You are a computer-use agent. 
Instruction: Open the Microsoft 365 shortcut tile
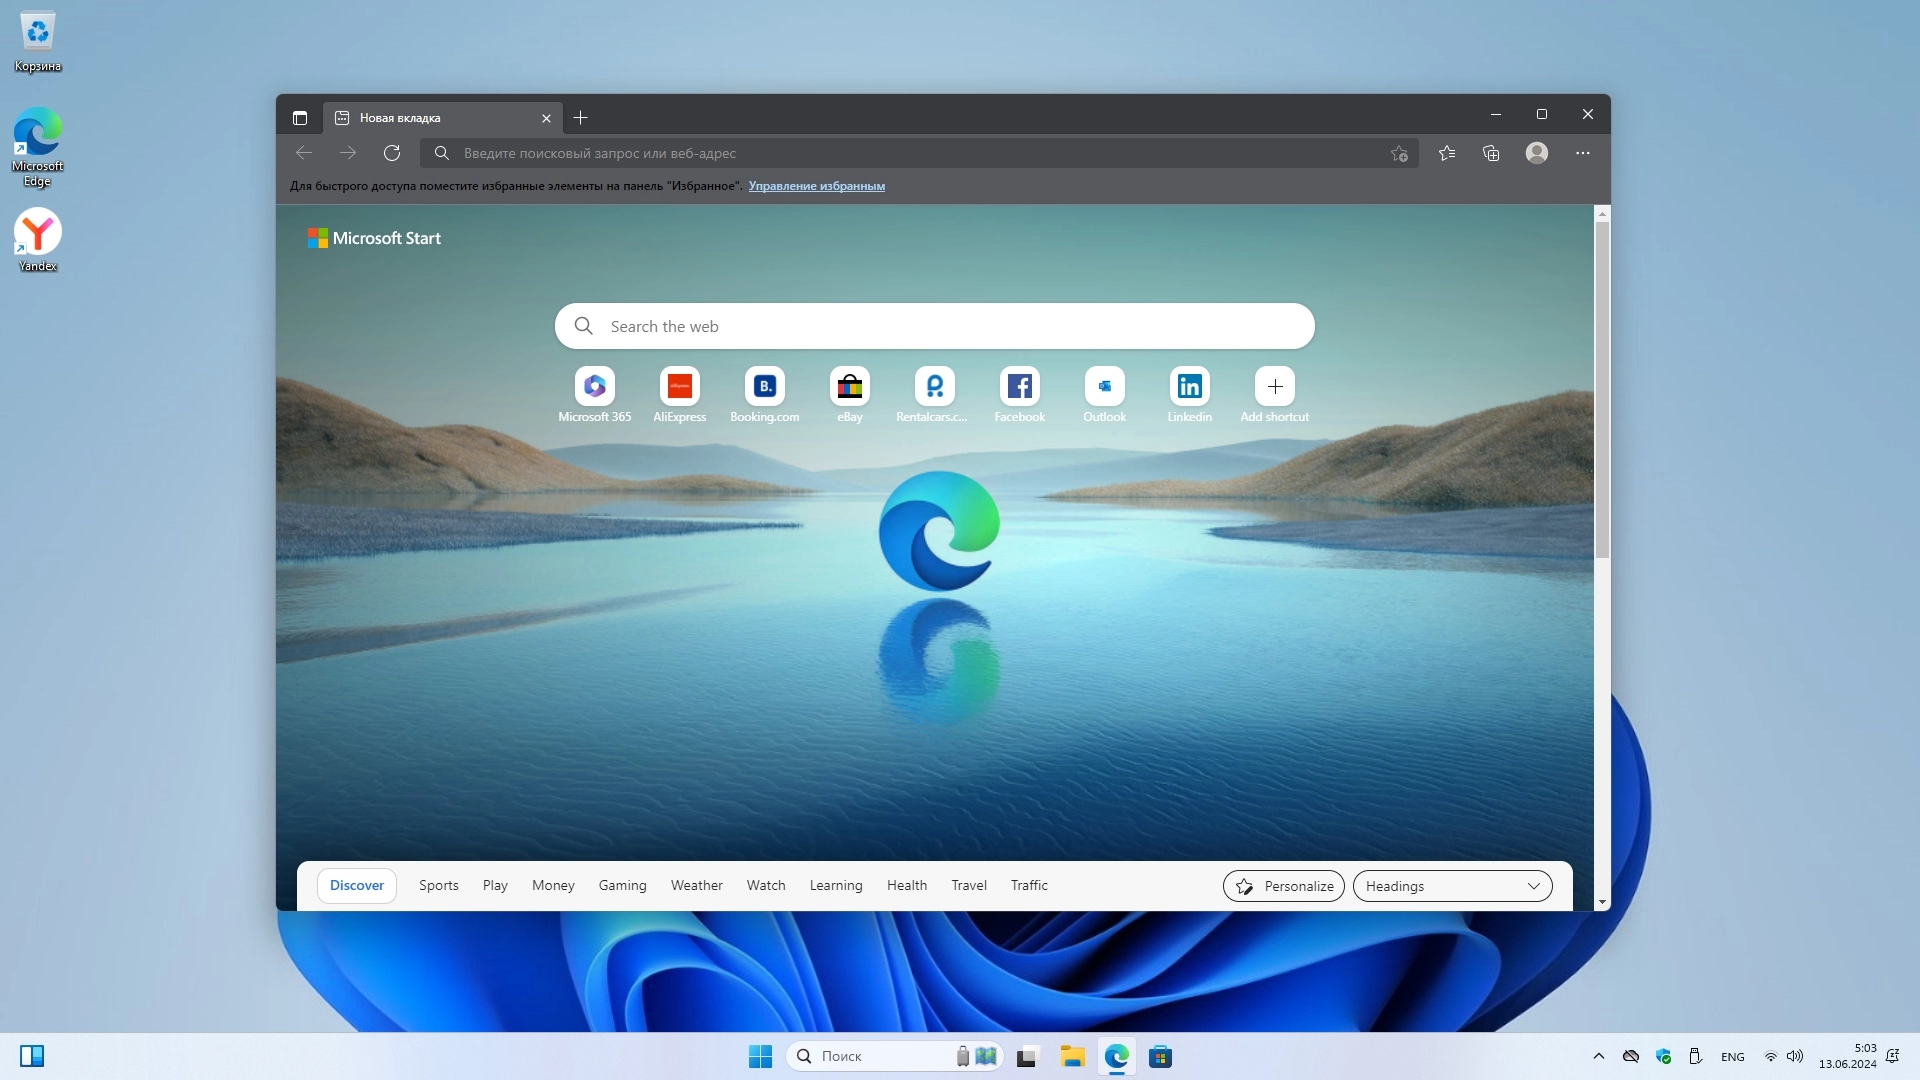click(594, 387)
